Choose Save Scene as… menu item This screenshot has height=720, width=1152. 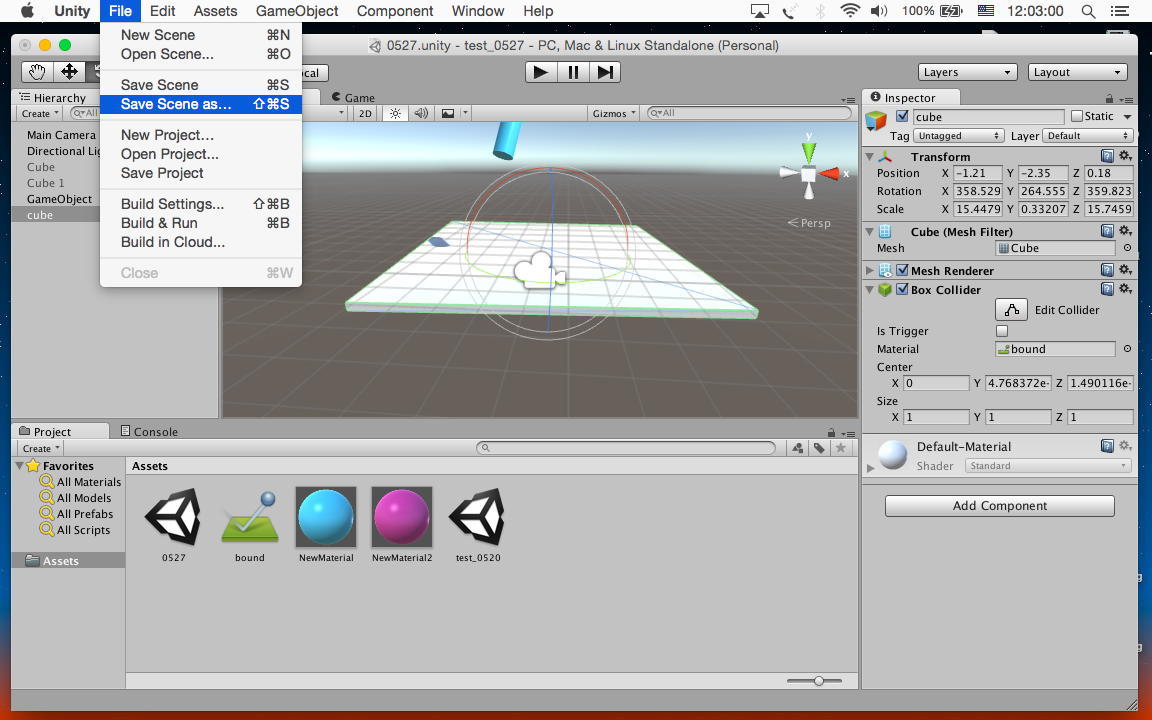pos(201,104)
